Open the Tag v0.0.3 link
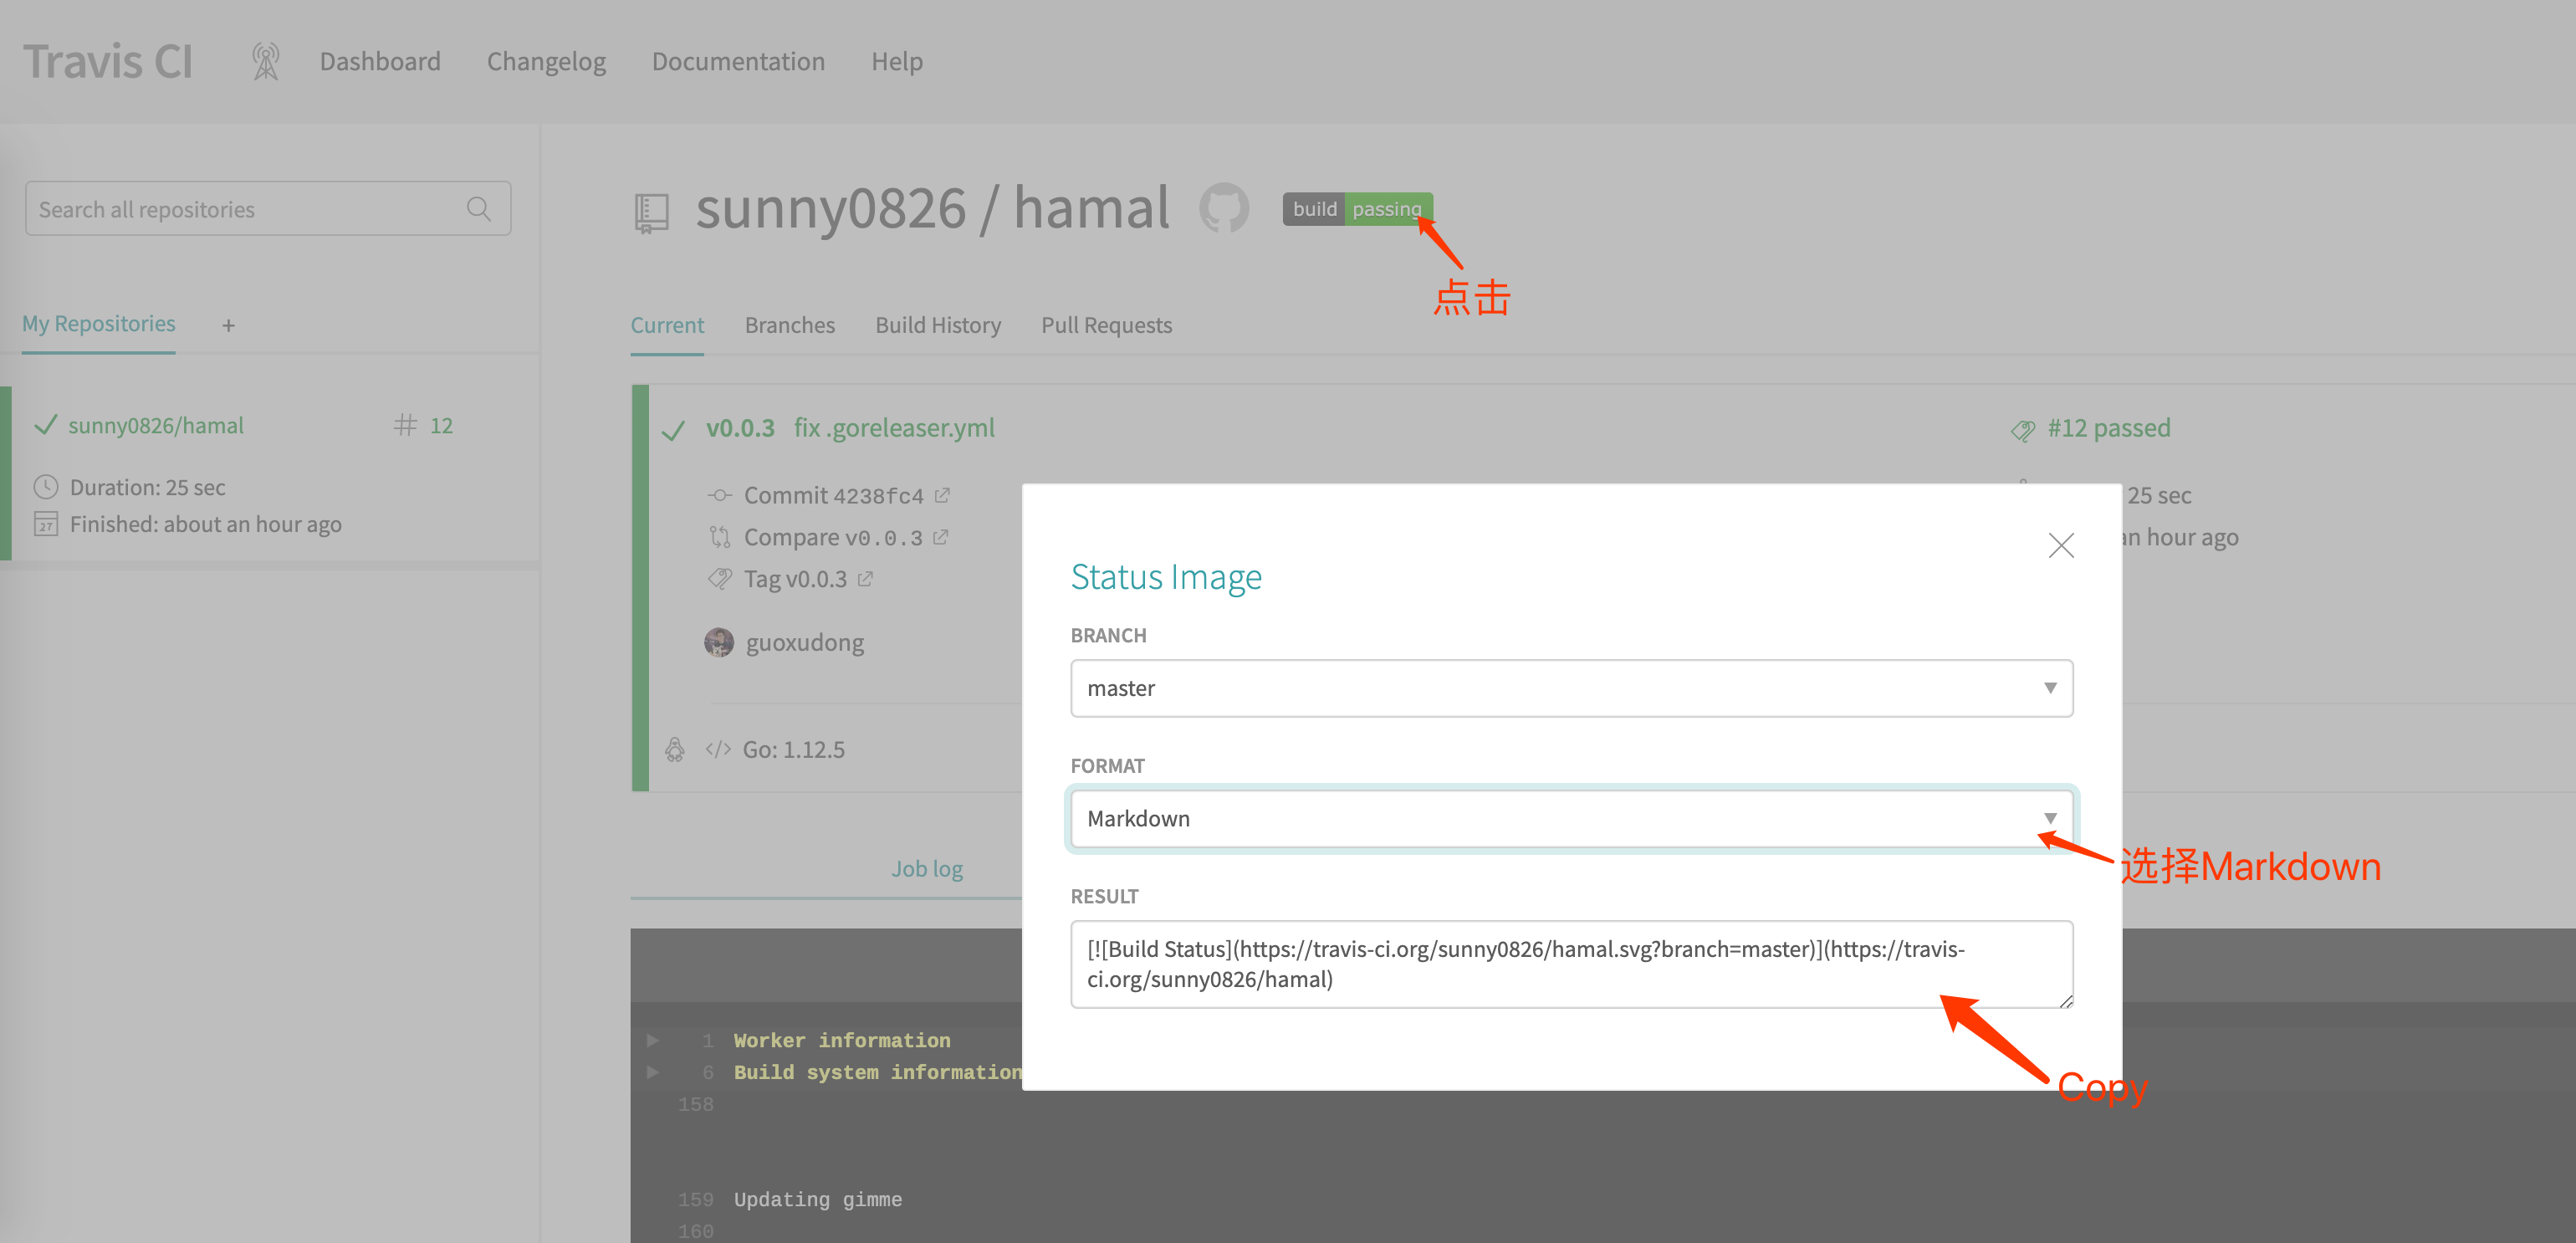 (795, 580)
